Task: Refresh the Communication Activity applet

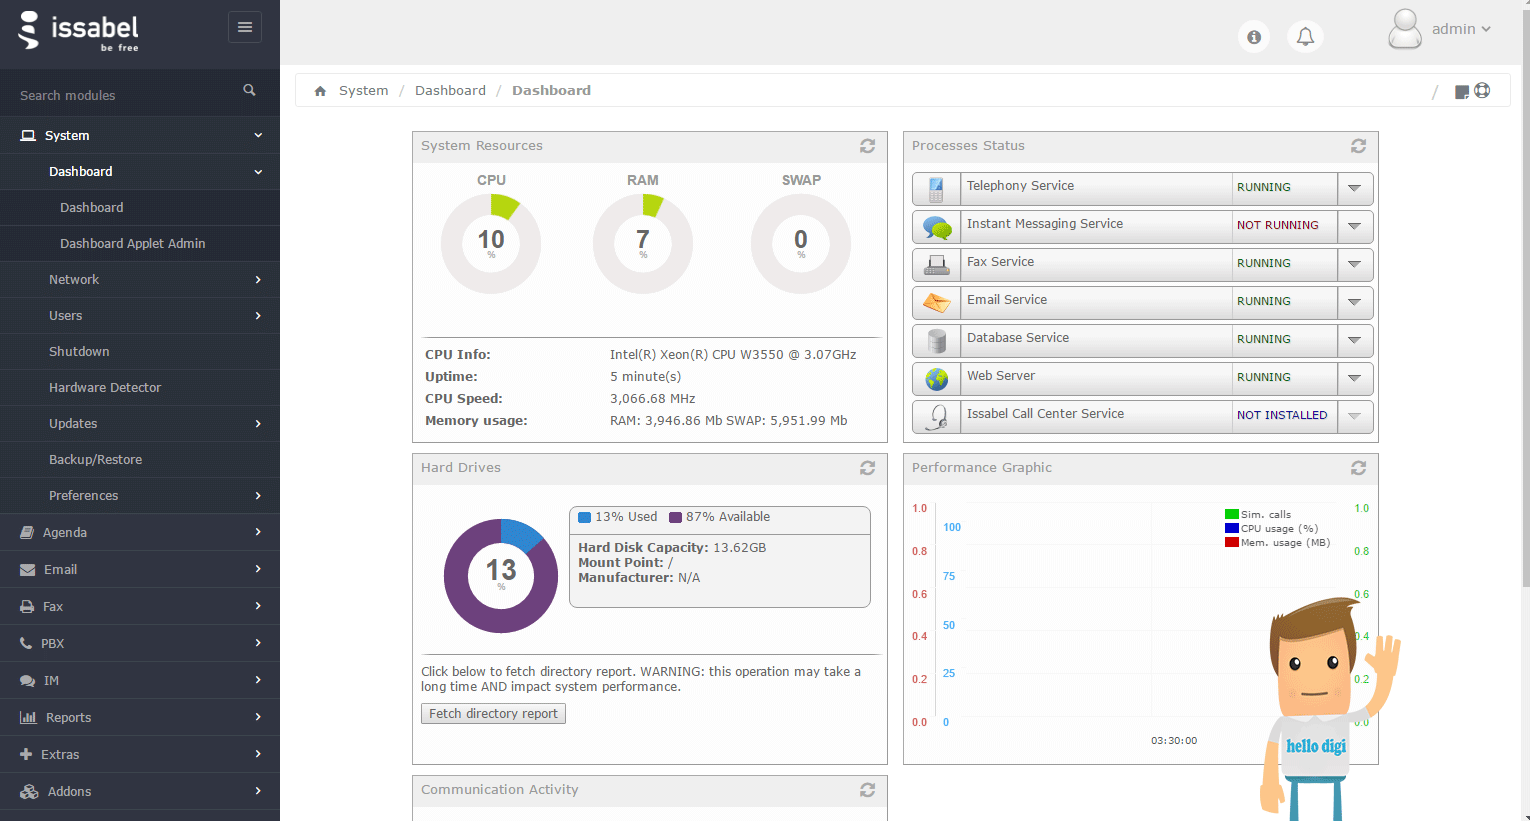Action: [x=867, y=790]
